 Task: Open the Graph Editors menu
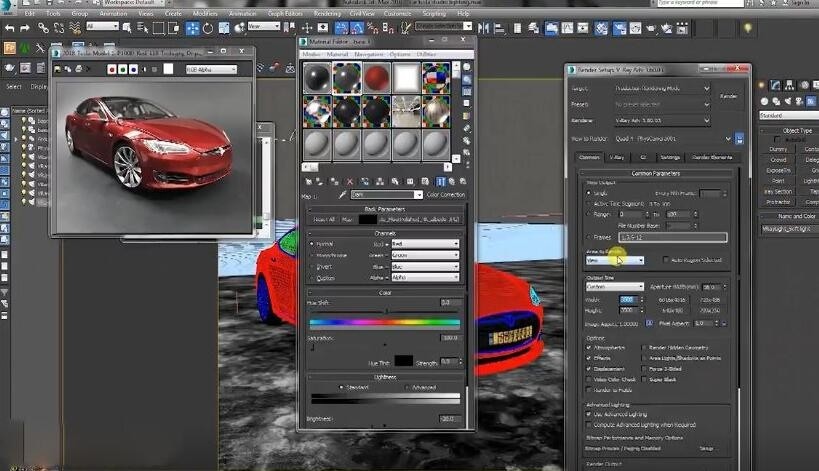(x=285, y=13)
